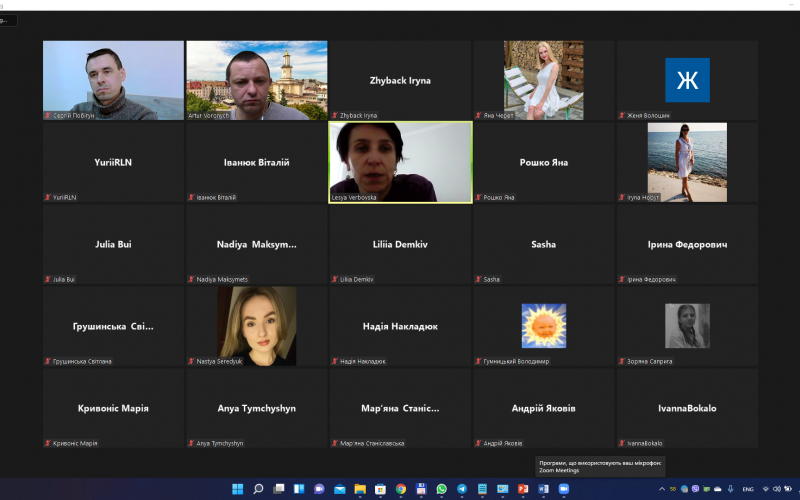Click the Viber icon in system tray

click(695, 489)
